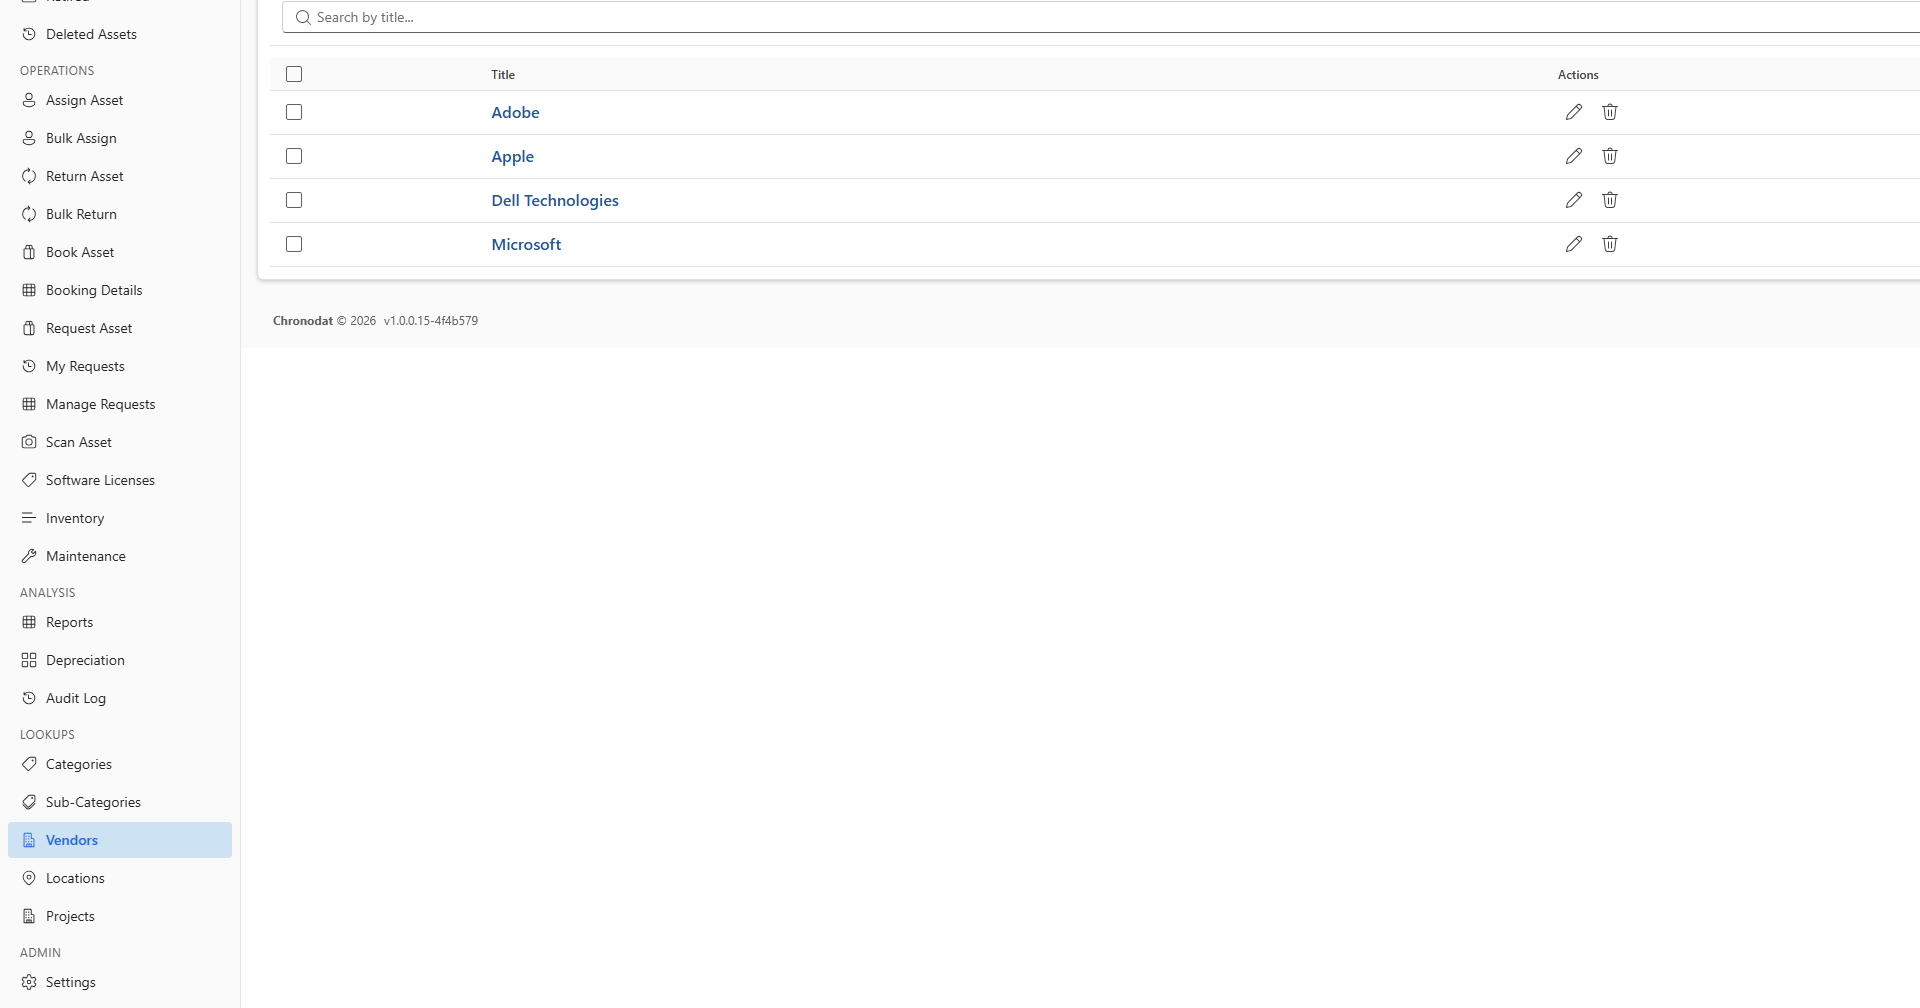Click the Actions column header

click(1578, 75)
